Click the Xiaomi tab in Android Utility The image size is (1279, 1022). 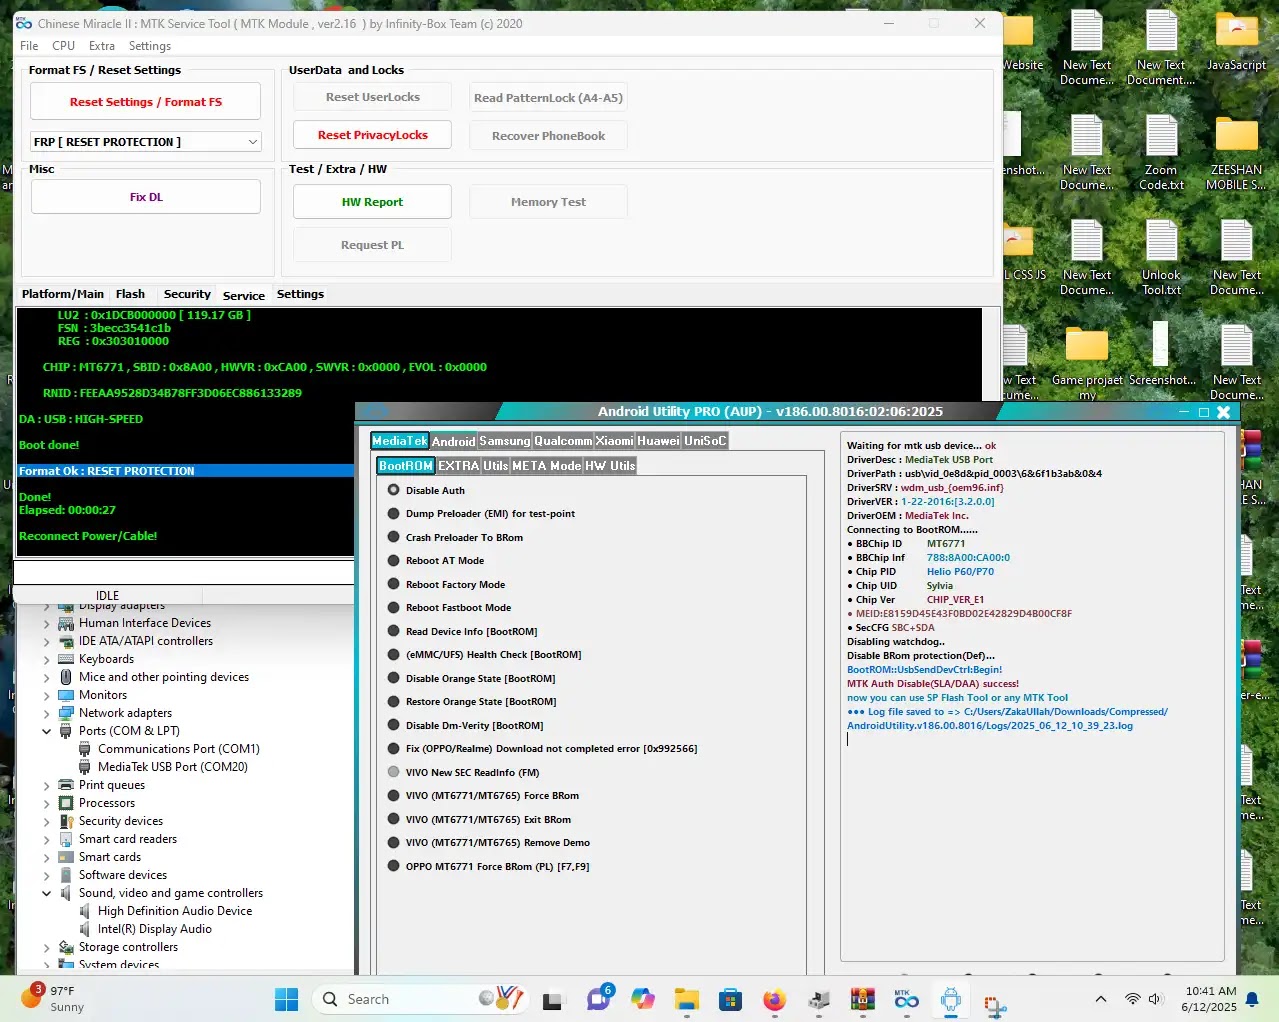coord(614,441)
